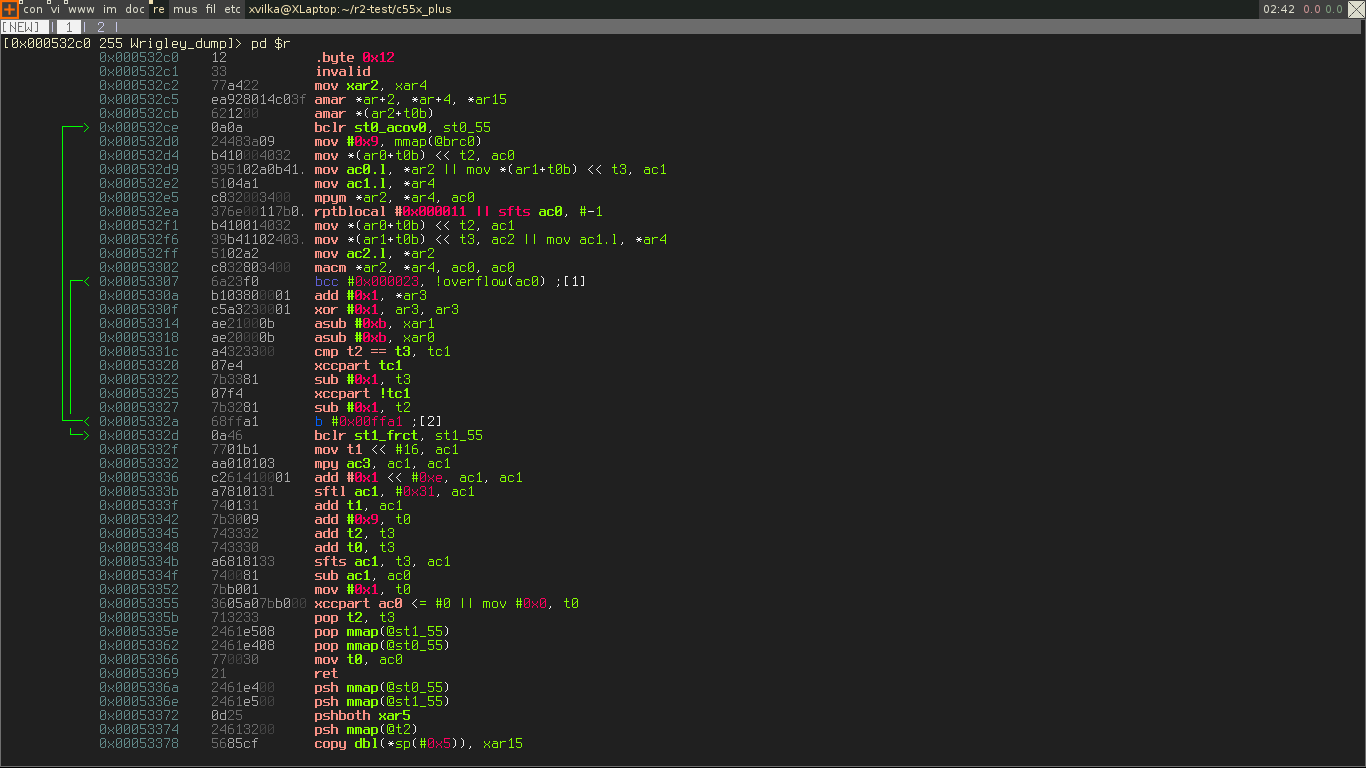
Task: Select the [NEW] terminal tab
Action: (x=24, y=27)
